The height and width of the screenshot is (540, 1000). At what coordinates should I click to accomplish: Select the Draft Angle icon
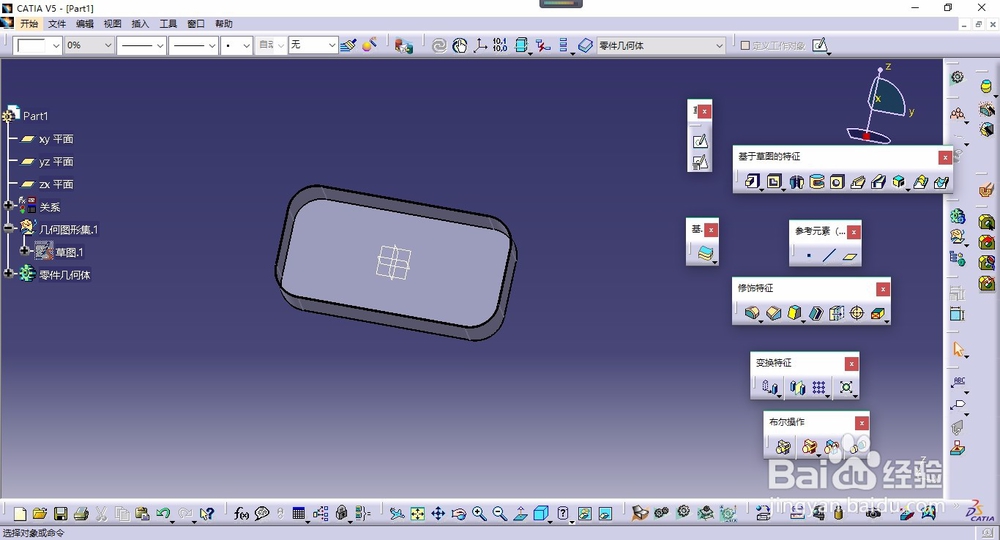[x=794, y=313]
